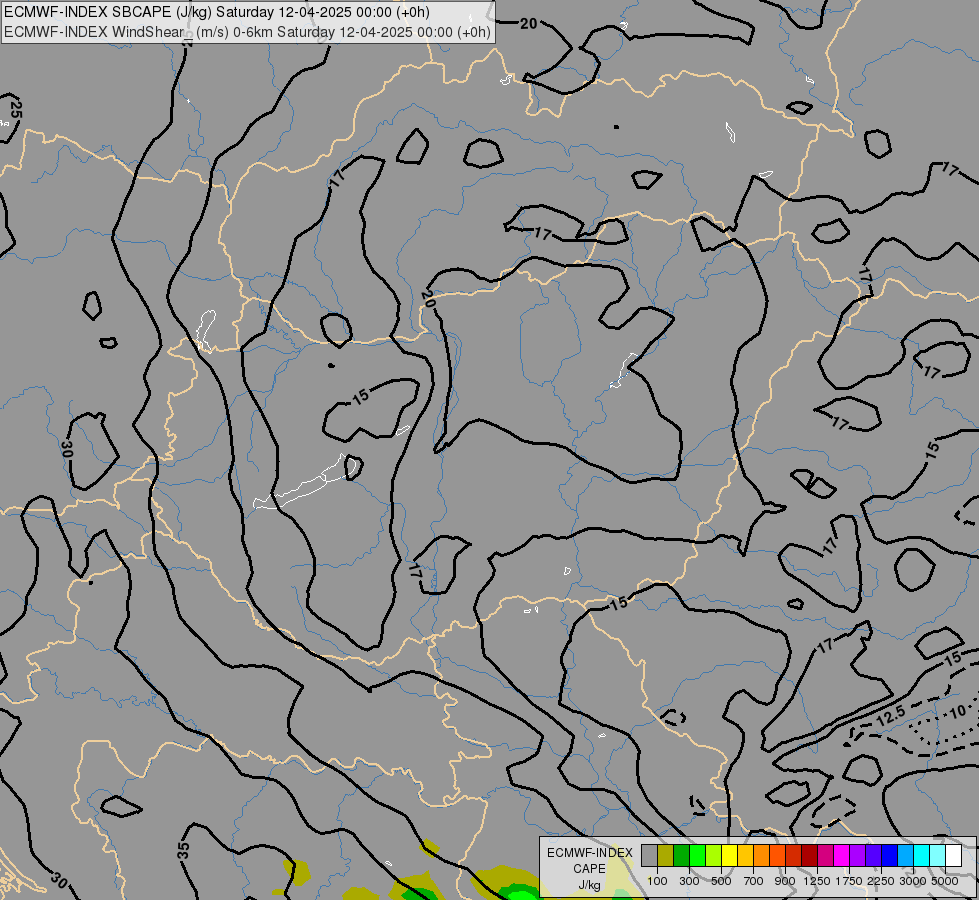Click the dashed contour label 12.5
Screen dimensions: 979x900
click(890, 716)
